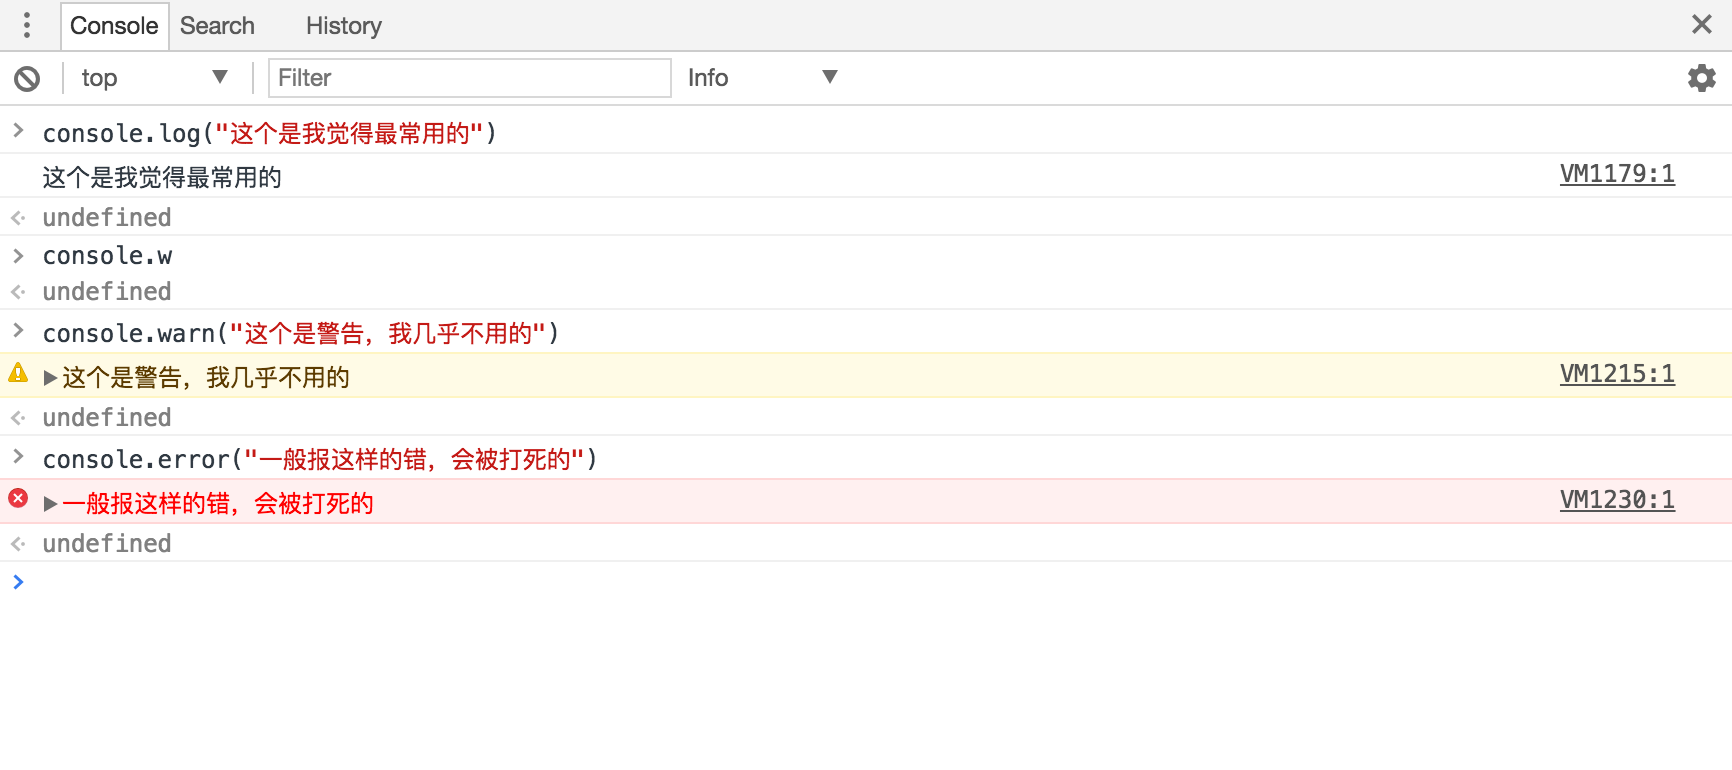Clear the console with the ban icon
The height and width of the screenshot is (770, 1732).
click(27, 78)
